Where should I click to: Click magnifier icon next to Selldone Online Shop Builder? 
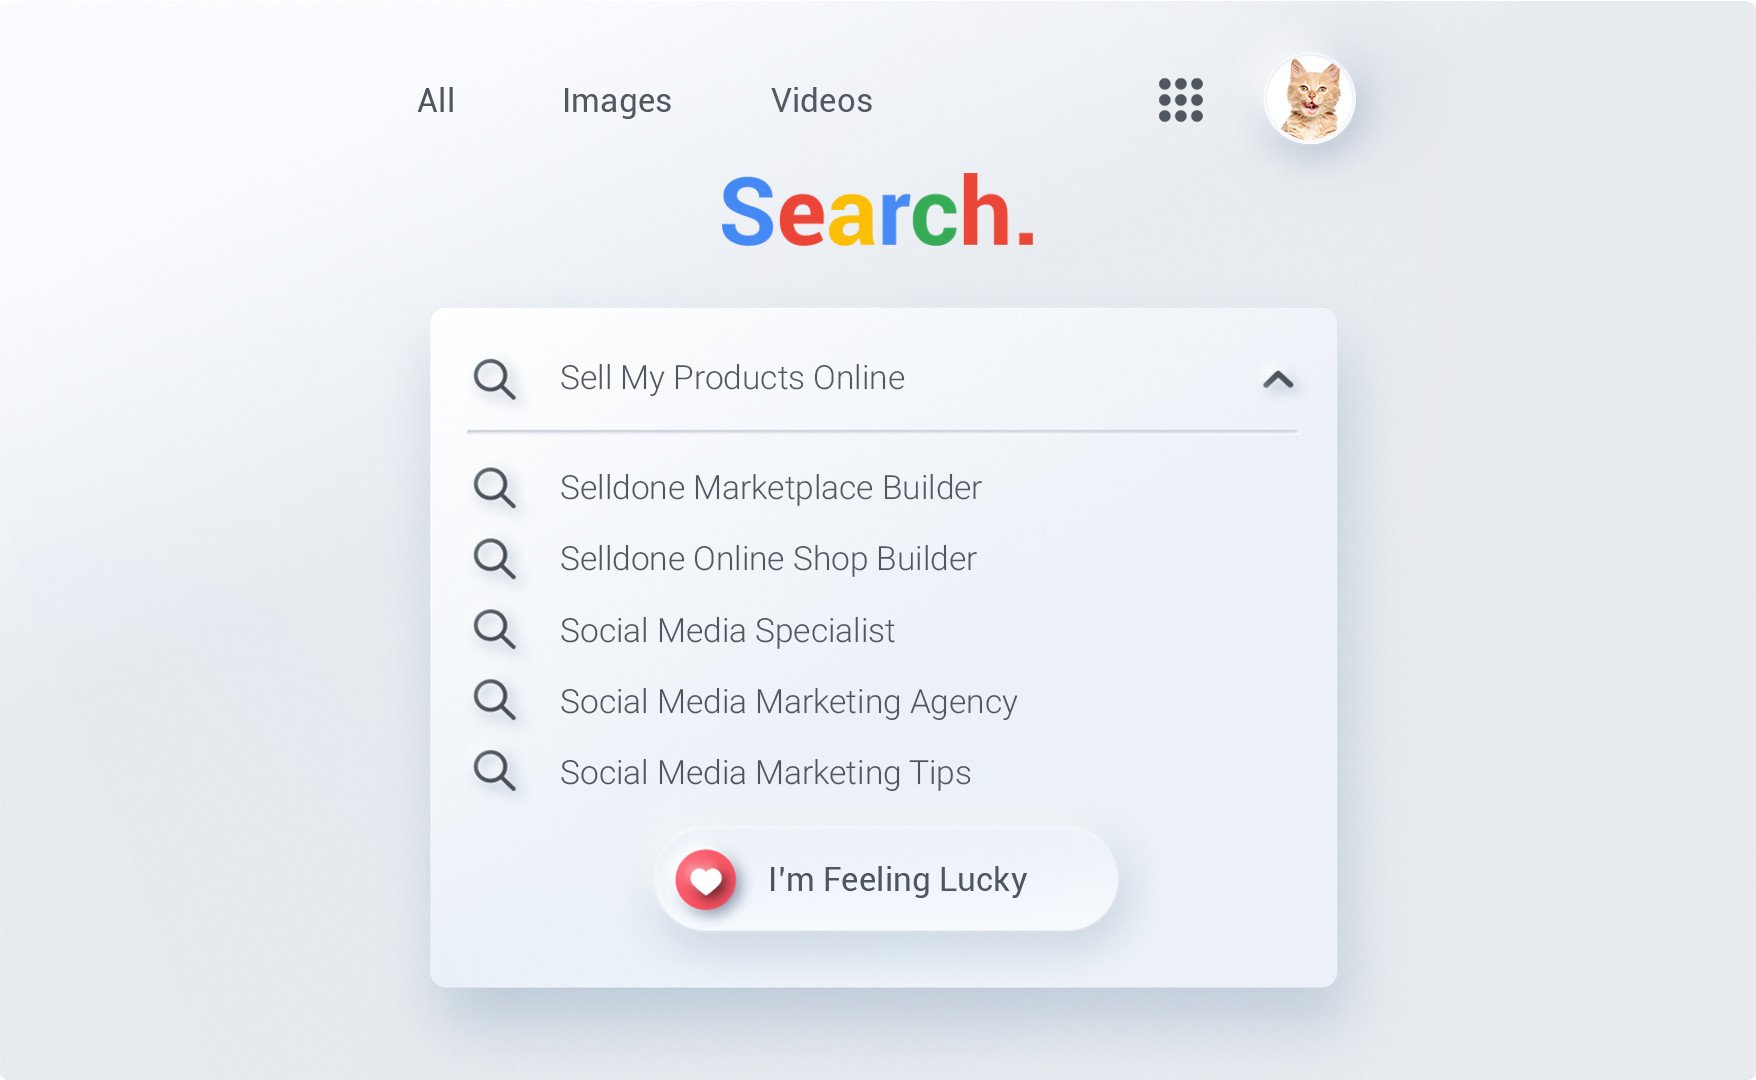[x=494, y=559]
